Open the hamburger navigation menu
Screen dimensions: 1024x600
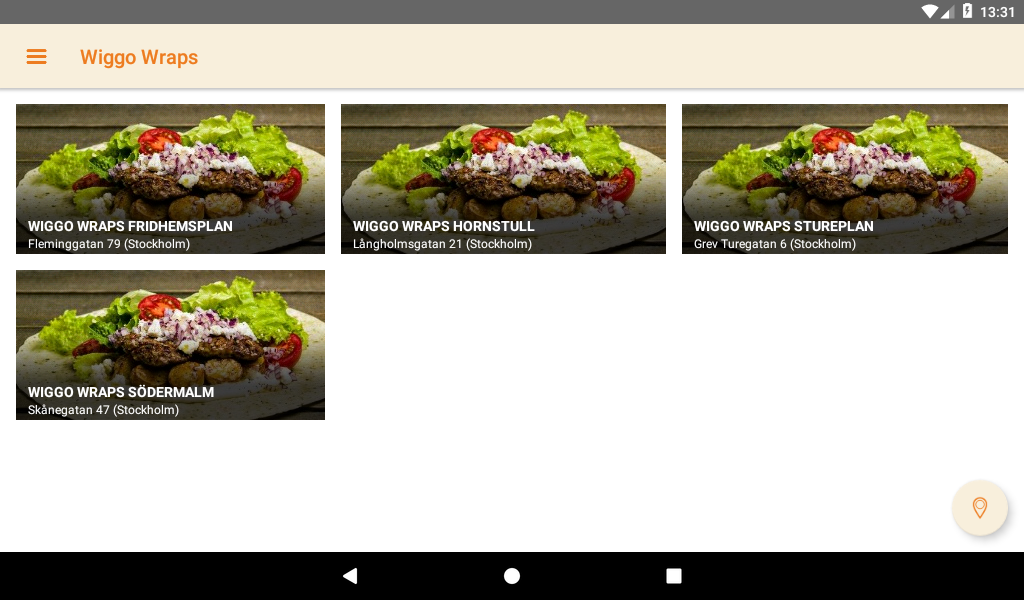click(37, 57)
